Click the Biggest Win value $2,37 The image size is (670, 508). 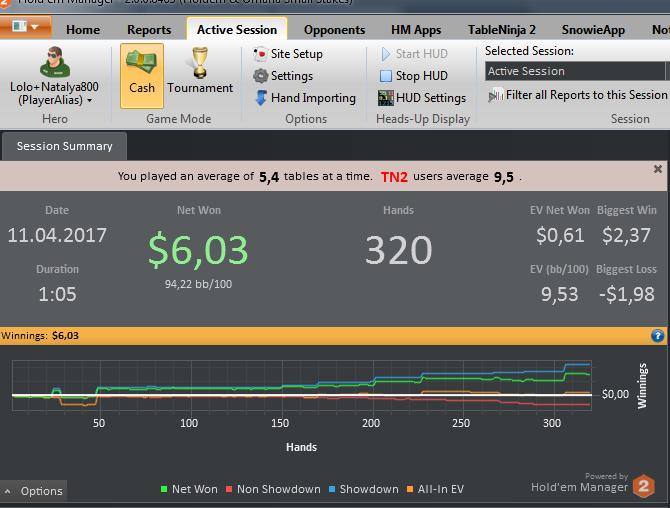[626, 235]
